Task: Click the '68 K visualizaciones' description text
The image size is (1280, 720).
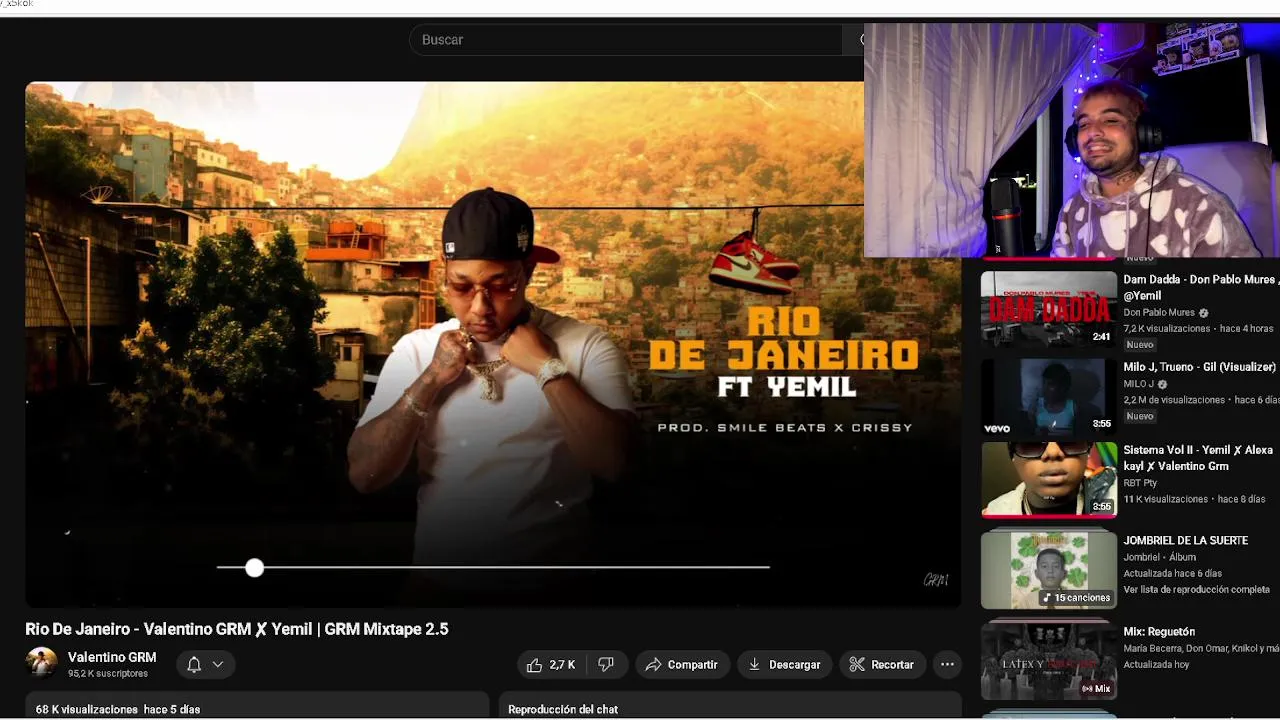Action: point(87,709)
